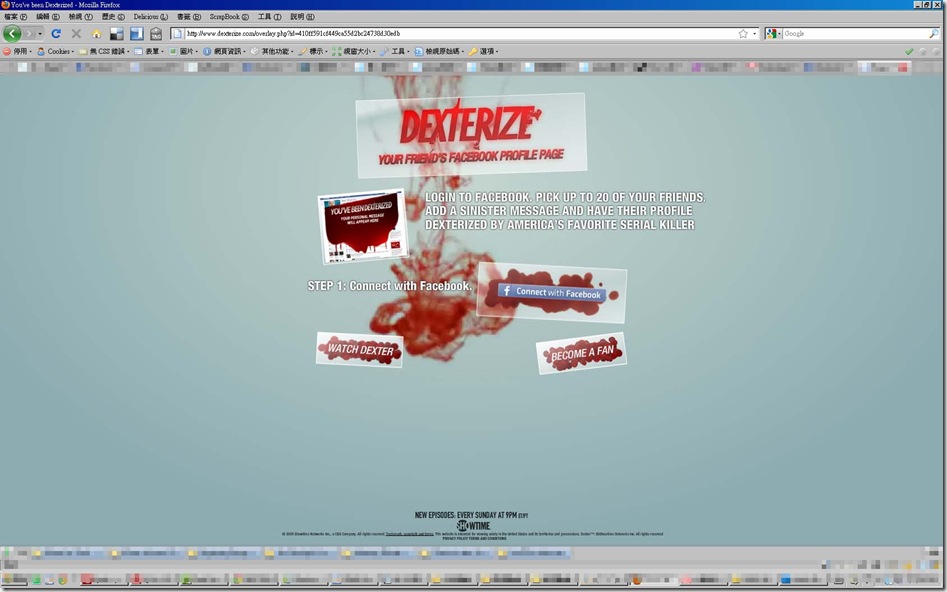Click the page identity icon in the address bar
Viewport: 947px width, 592px height.
[x=177, y=33]
